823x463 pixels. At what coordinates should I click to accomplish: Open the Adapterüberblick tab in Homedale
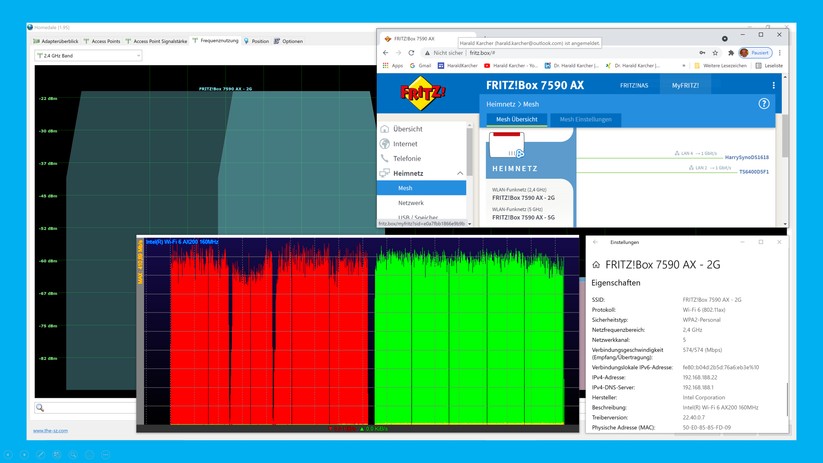(56, 41)
